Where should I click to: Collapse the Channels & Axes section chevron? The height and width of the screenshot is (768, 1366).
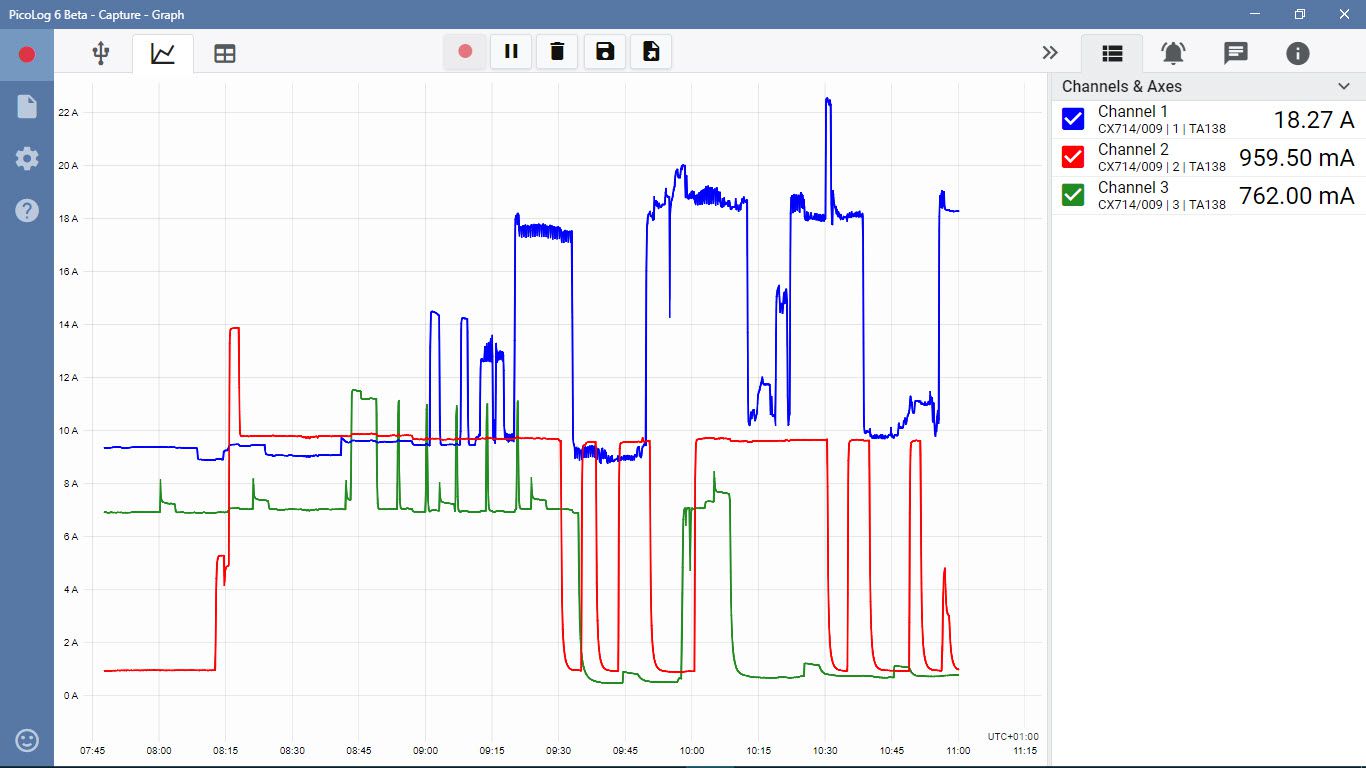coord(1343,87)
